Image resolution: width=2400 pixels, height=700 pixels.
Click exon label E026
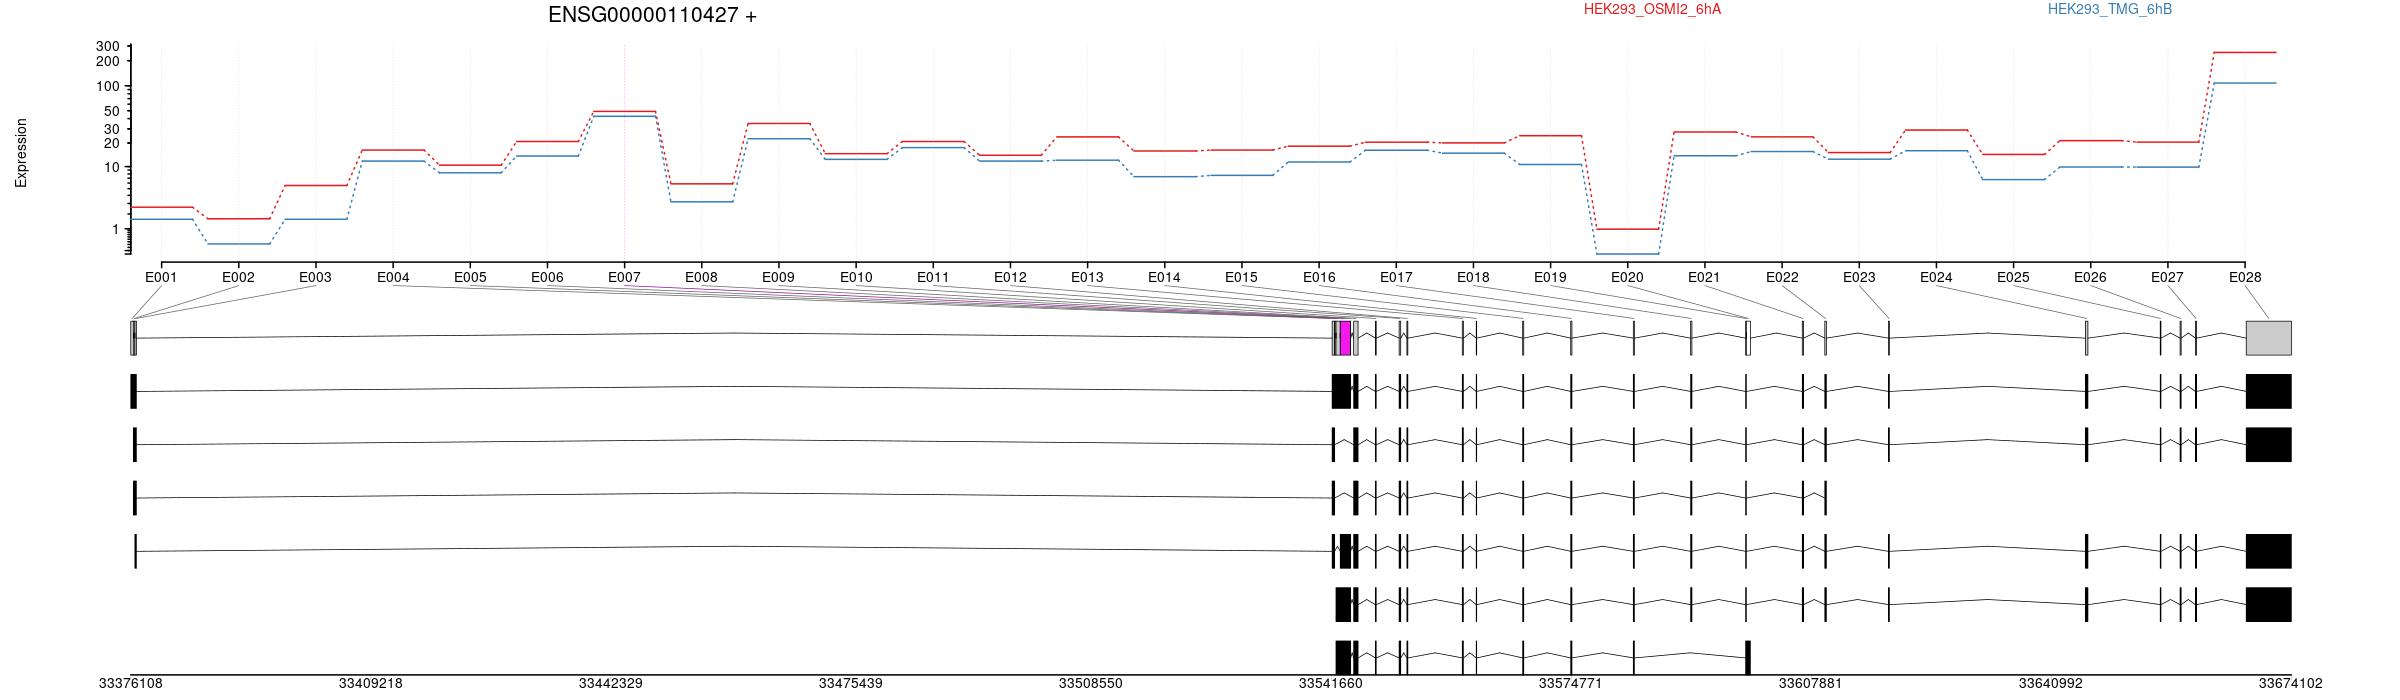[x=2090, y=277]
